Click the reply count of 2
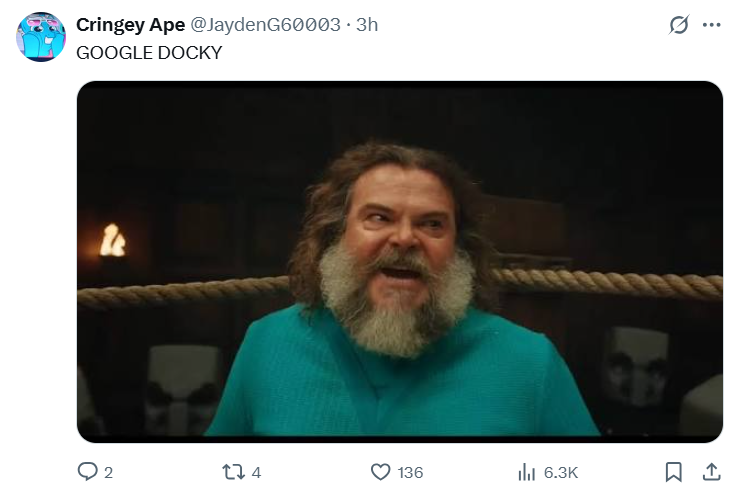The image size is (734, 495). [108, 472]
